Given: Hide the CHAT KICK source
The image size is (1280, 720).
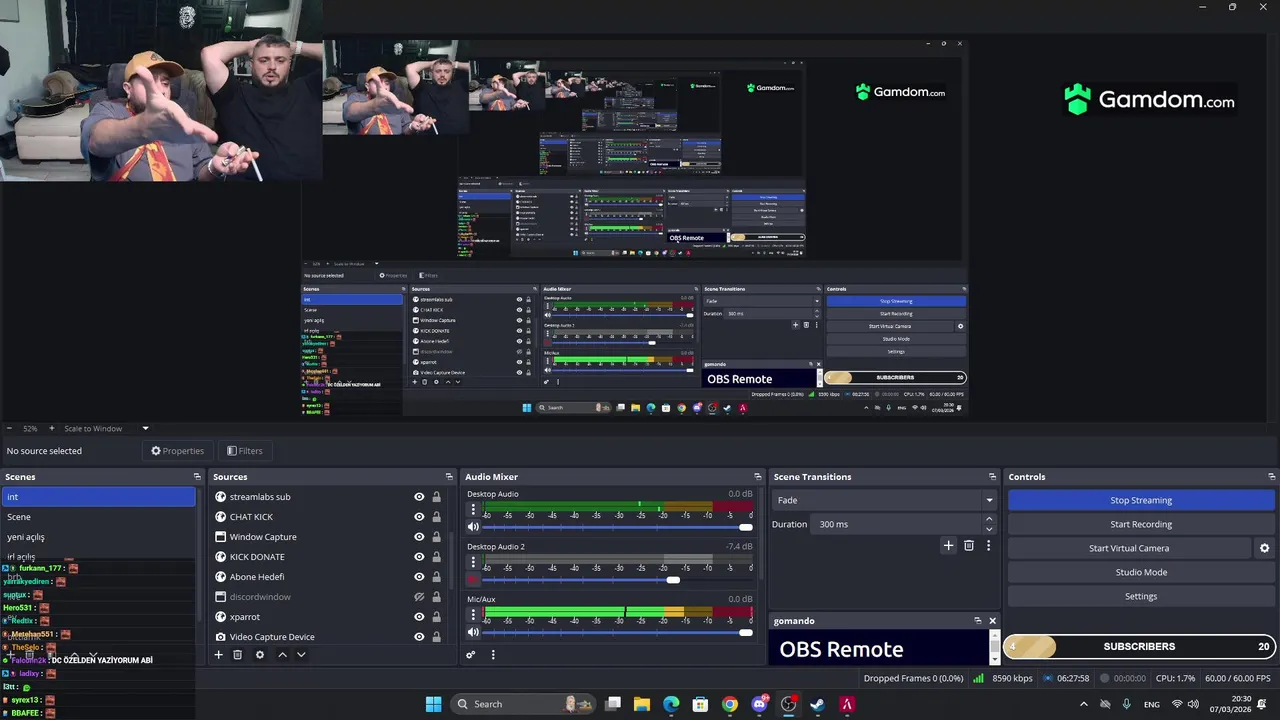Looking at the screenshot, I should (x=419, y=517).
